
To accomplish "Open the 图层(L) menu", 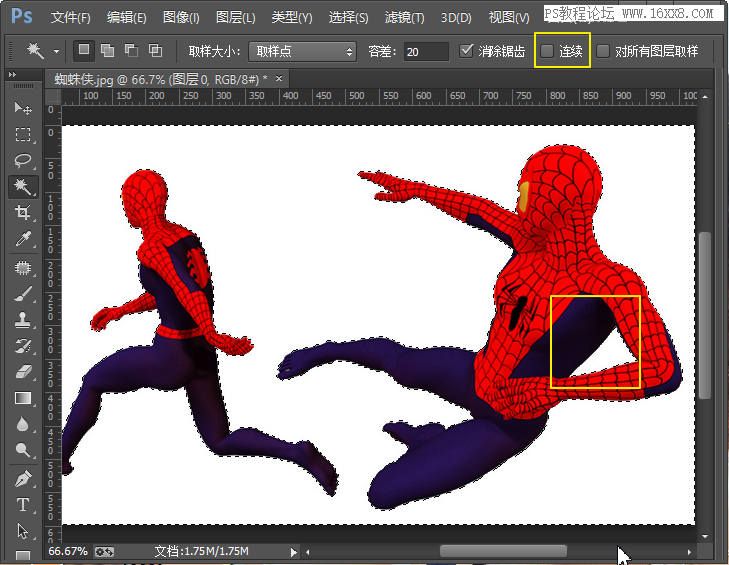I will click(x=236, y=18).
